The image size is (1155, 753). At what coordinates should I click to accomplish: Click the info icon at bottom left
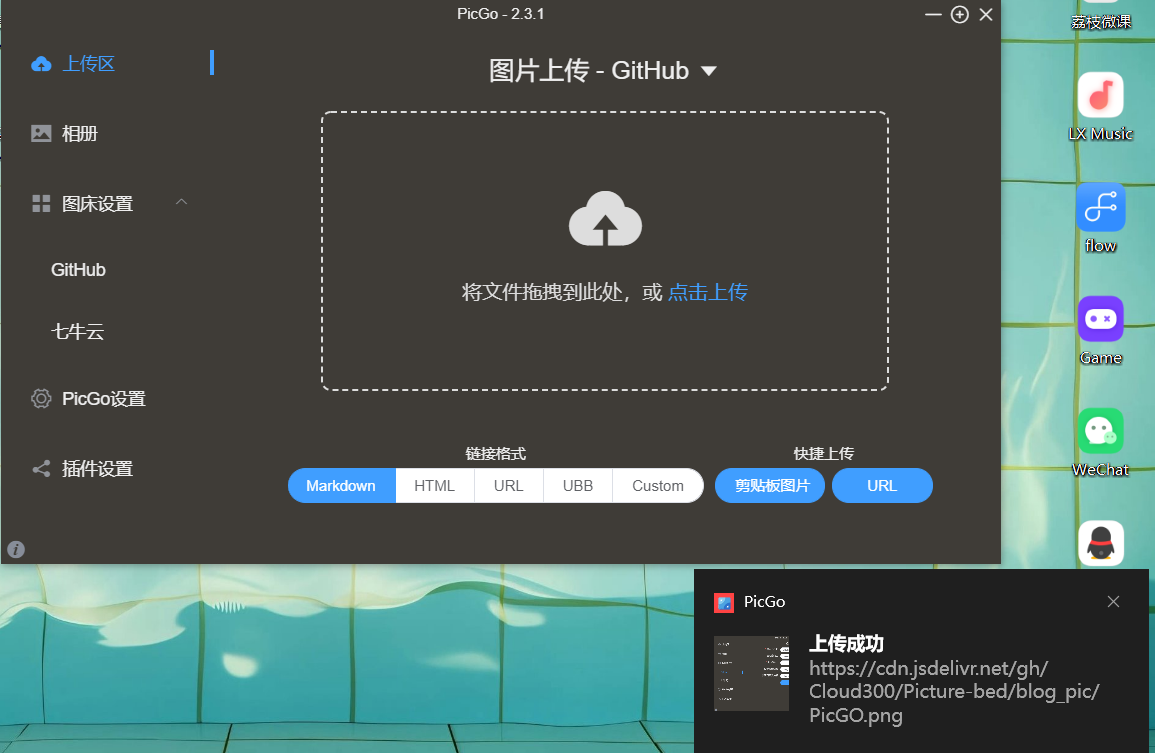point(16,549)
